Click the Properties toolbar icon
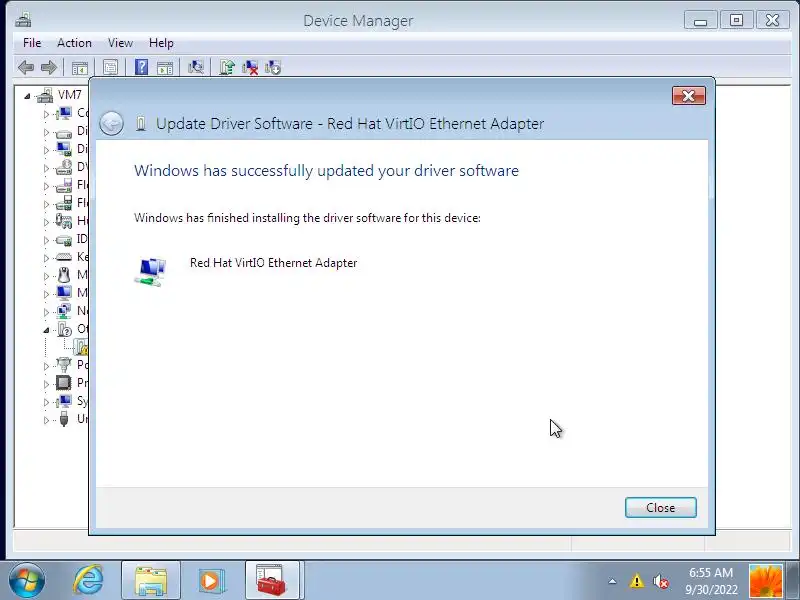 (x=110, y=67)
